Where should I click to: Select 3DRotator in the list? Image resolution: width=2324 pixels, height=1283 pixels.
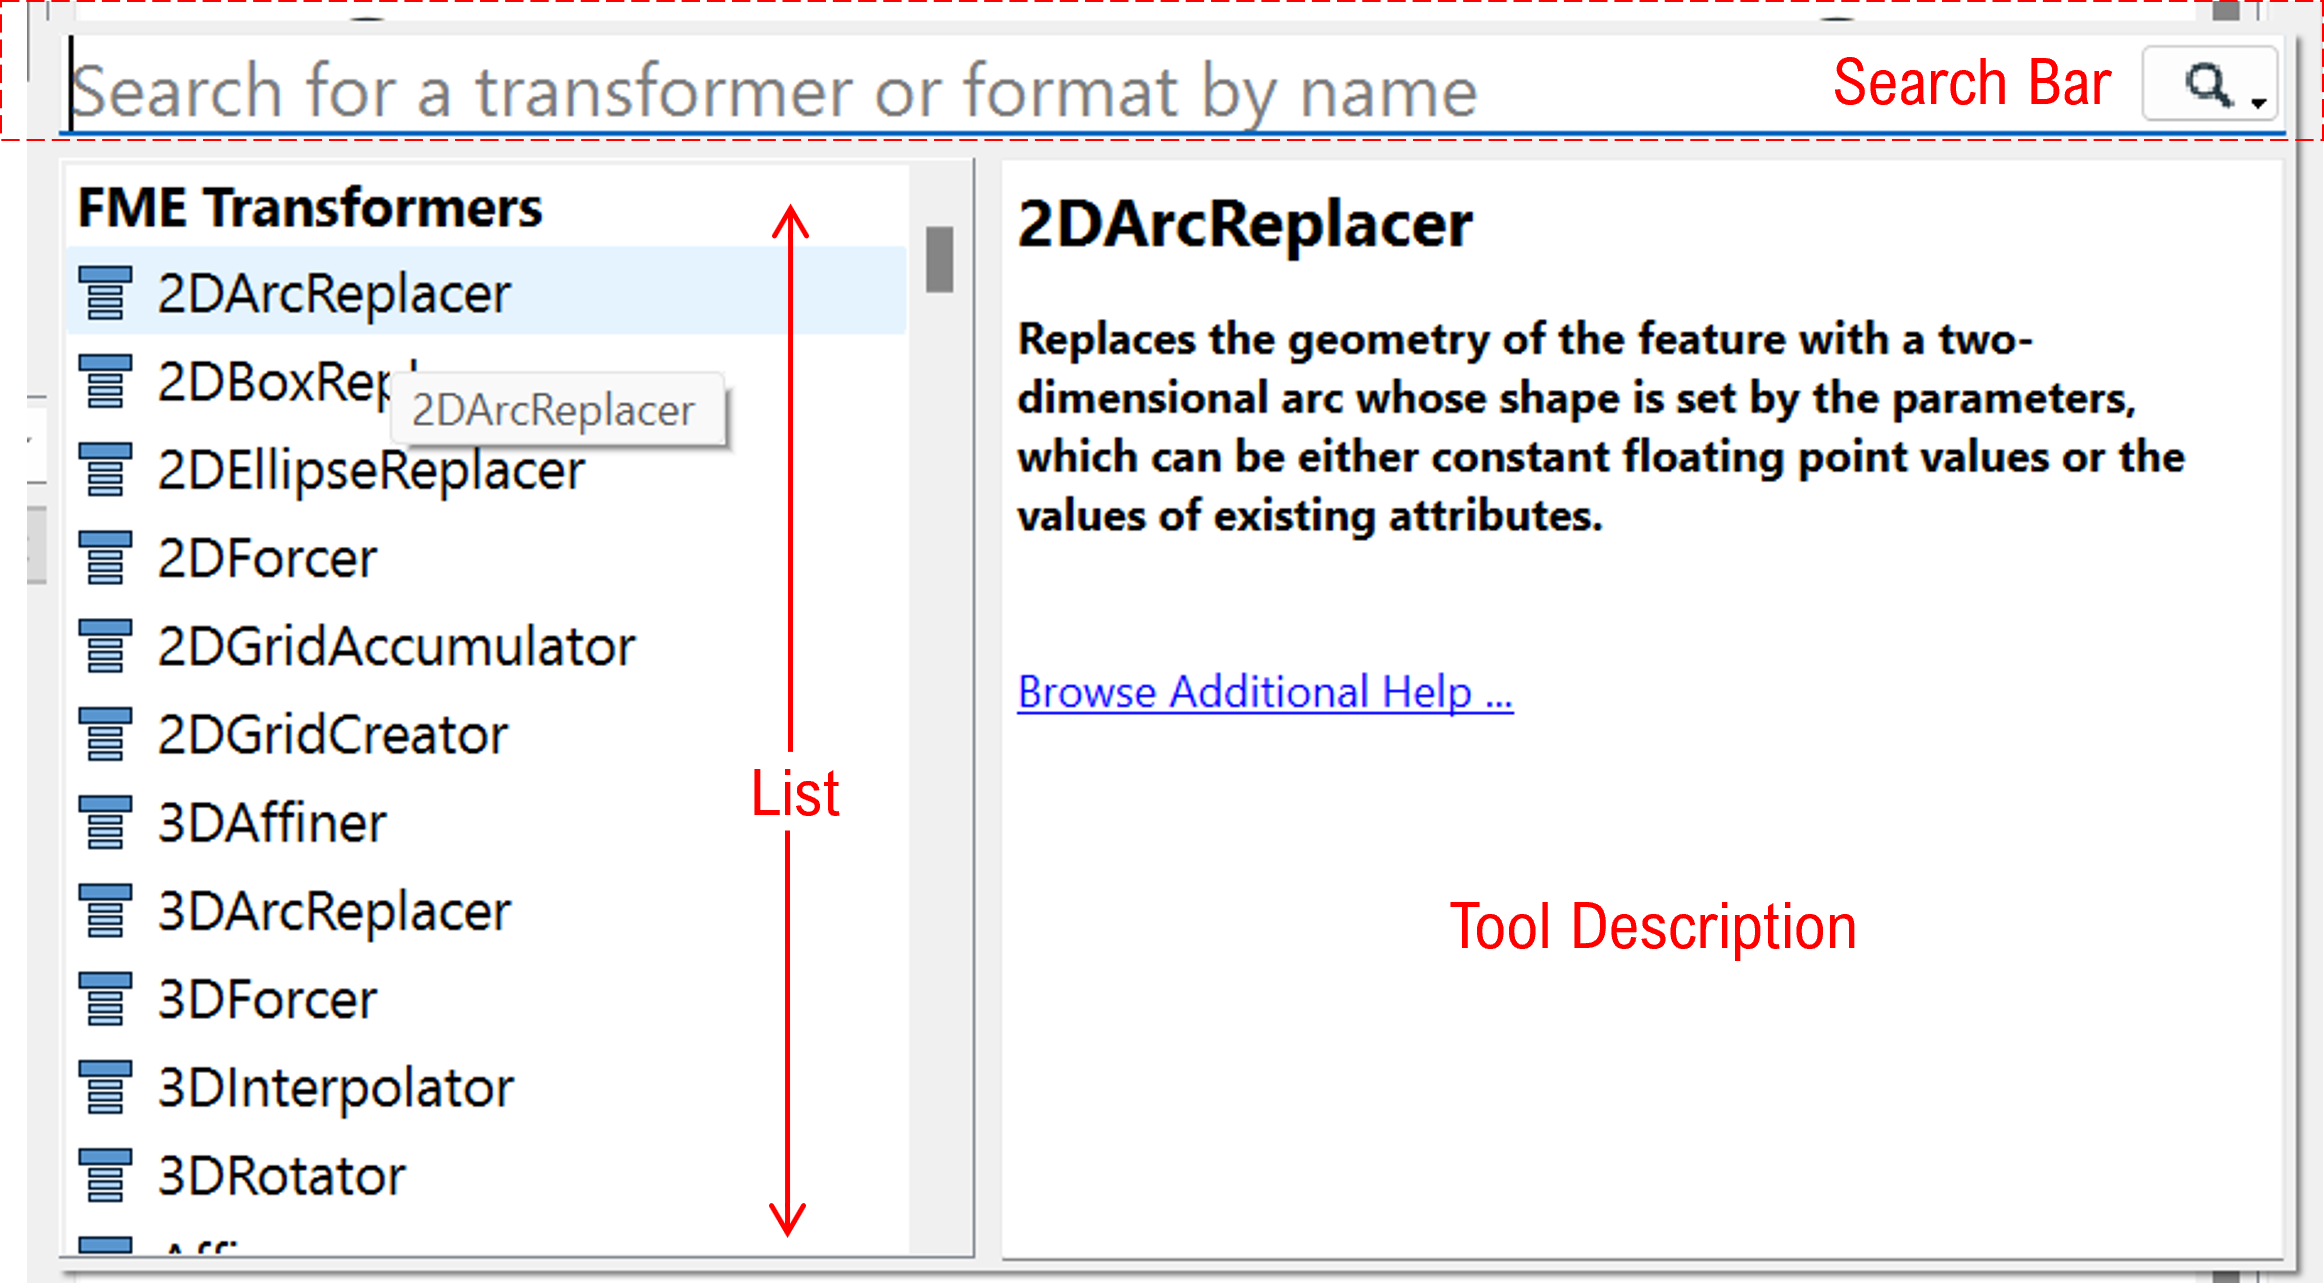[x=486, y=1174]
